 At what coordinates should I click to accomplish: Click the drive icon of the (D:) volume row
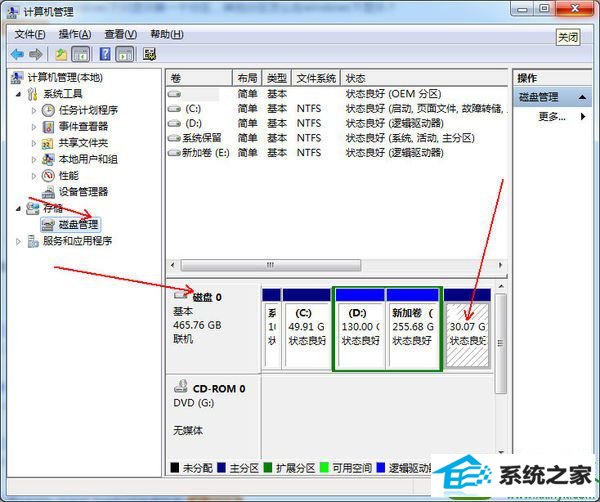pyautogui.click(x=174, y=123)
